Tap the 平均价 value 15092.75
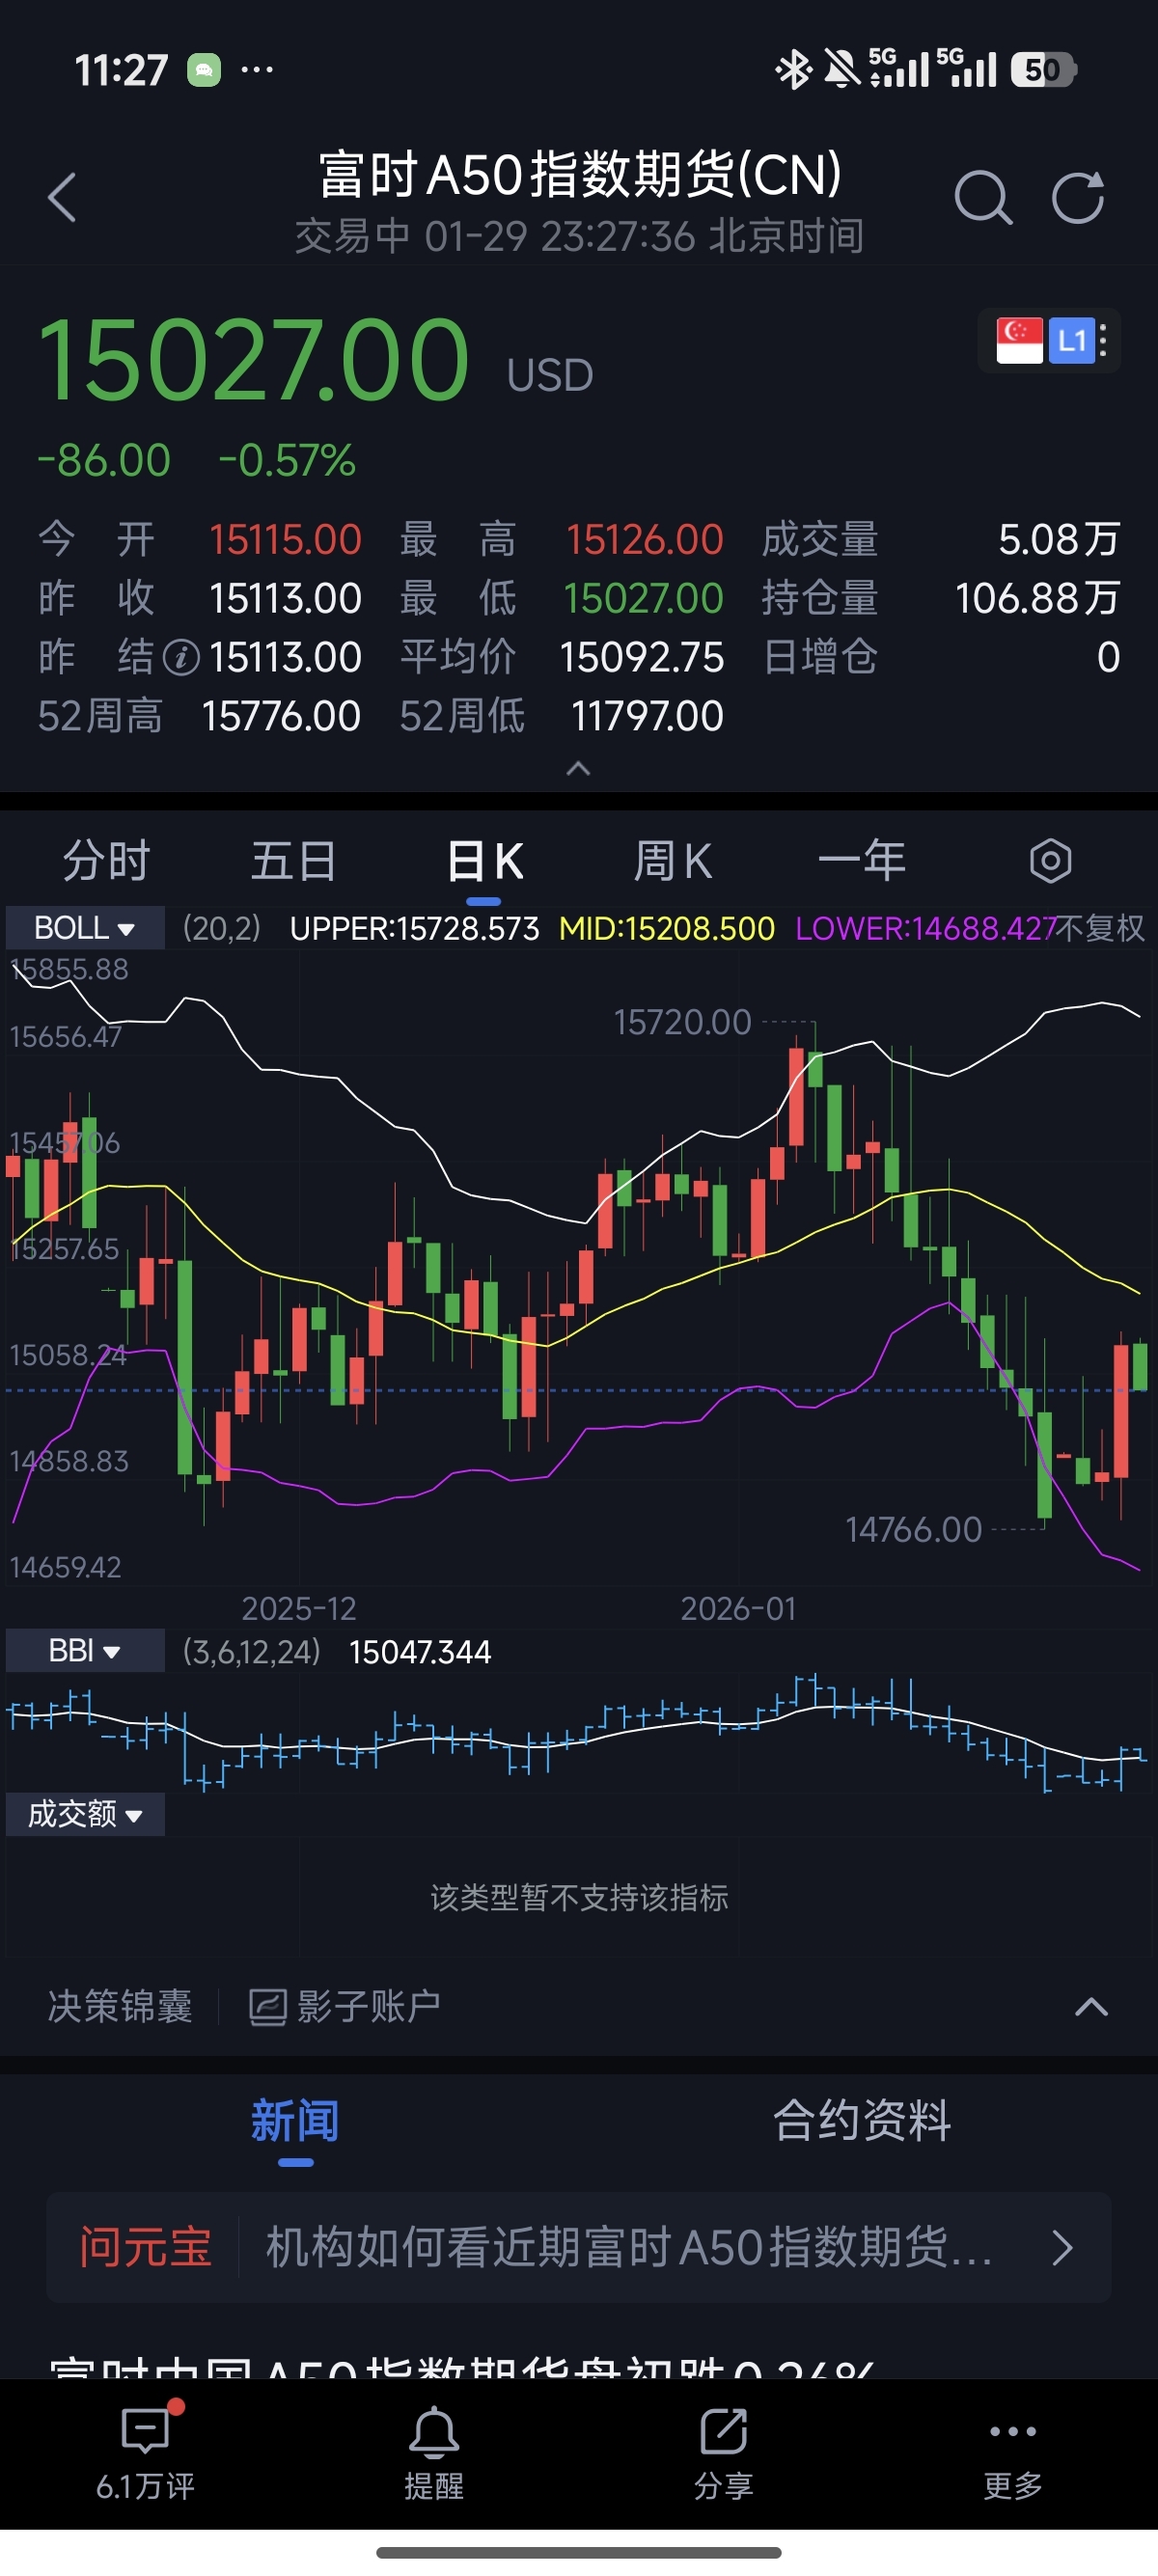1158x2576 pixels. pyautogui.click(x=642, y=657)
